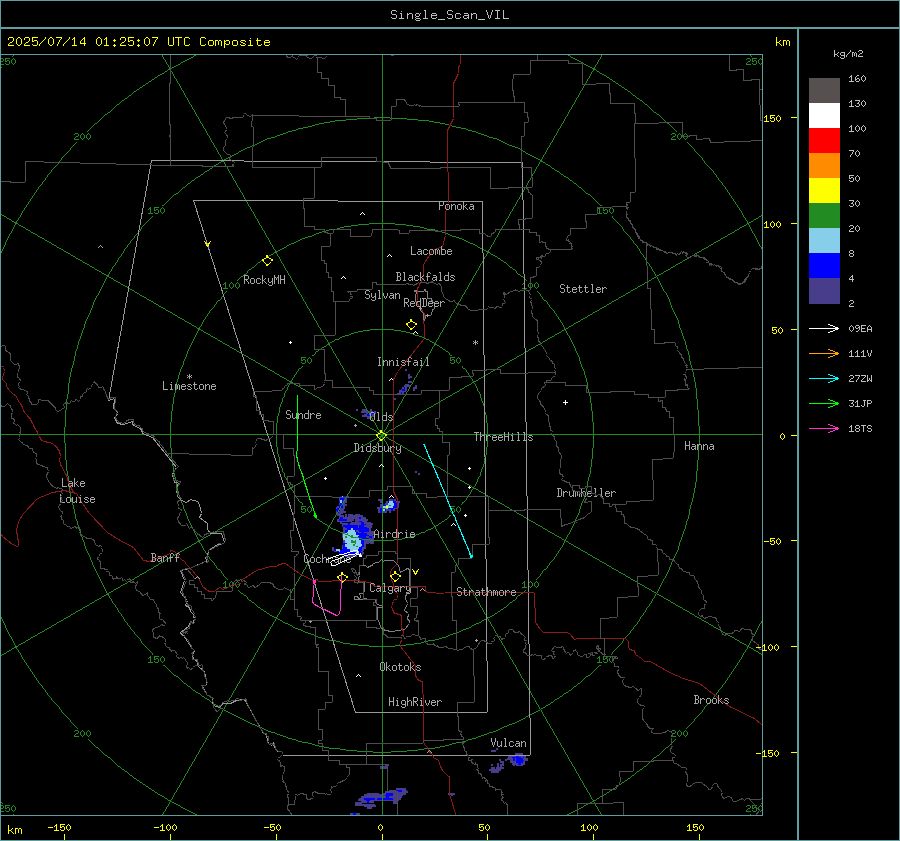This screenshot has height=841, width=900.
Task: Click the Vulcan town label
Action: click(508, 743)
